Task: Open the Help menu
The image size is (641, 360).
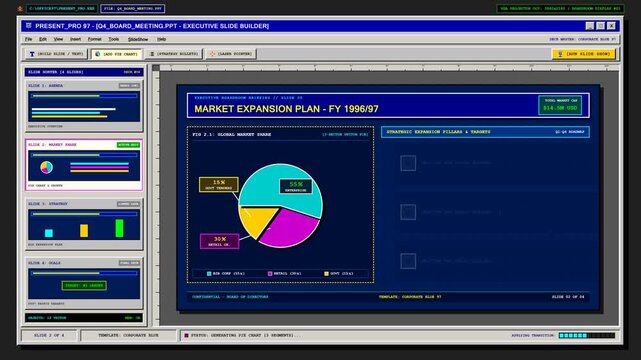Action: click(161, 39)
